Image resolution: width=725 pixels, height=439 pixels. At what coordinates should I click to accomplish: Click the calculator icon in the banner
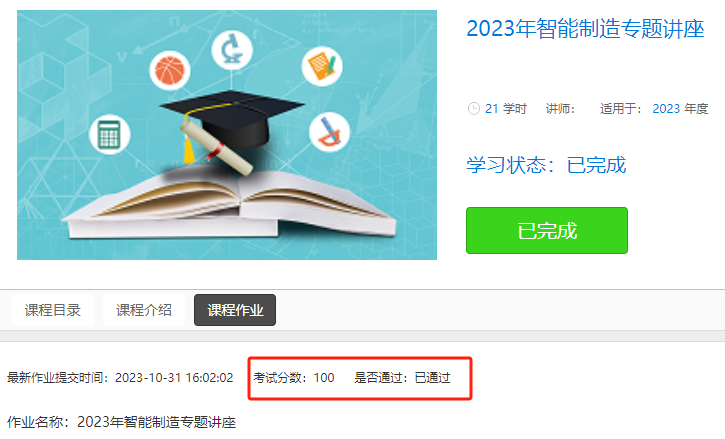point(110,134)
